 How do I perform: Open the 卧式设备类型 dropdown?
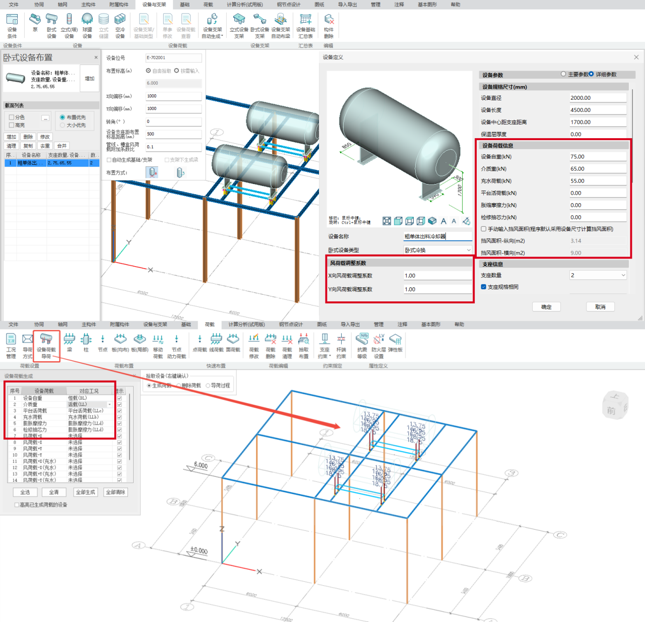tap(437, 250)
